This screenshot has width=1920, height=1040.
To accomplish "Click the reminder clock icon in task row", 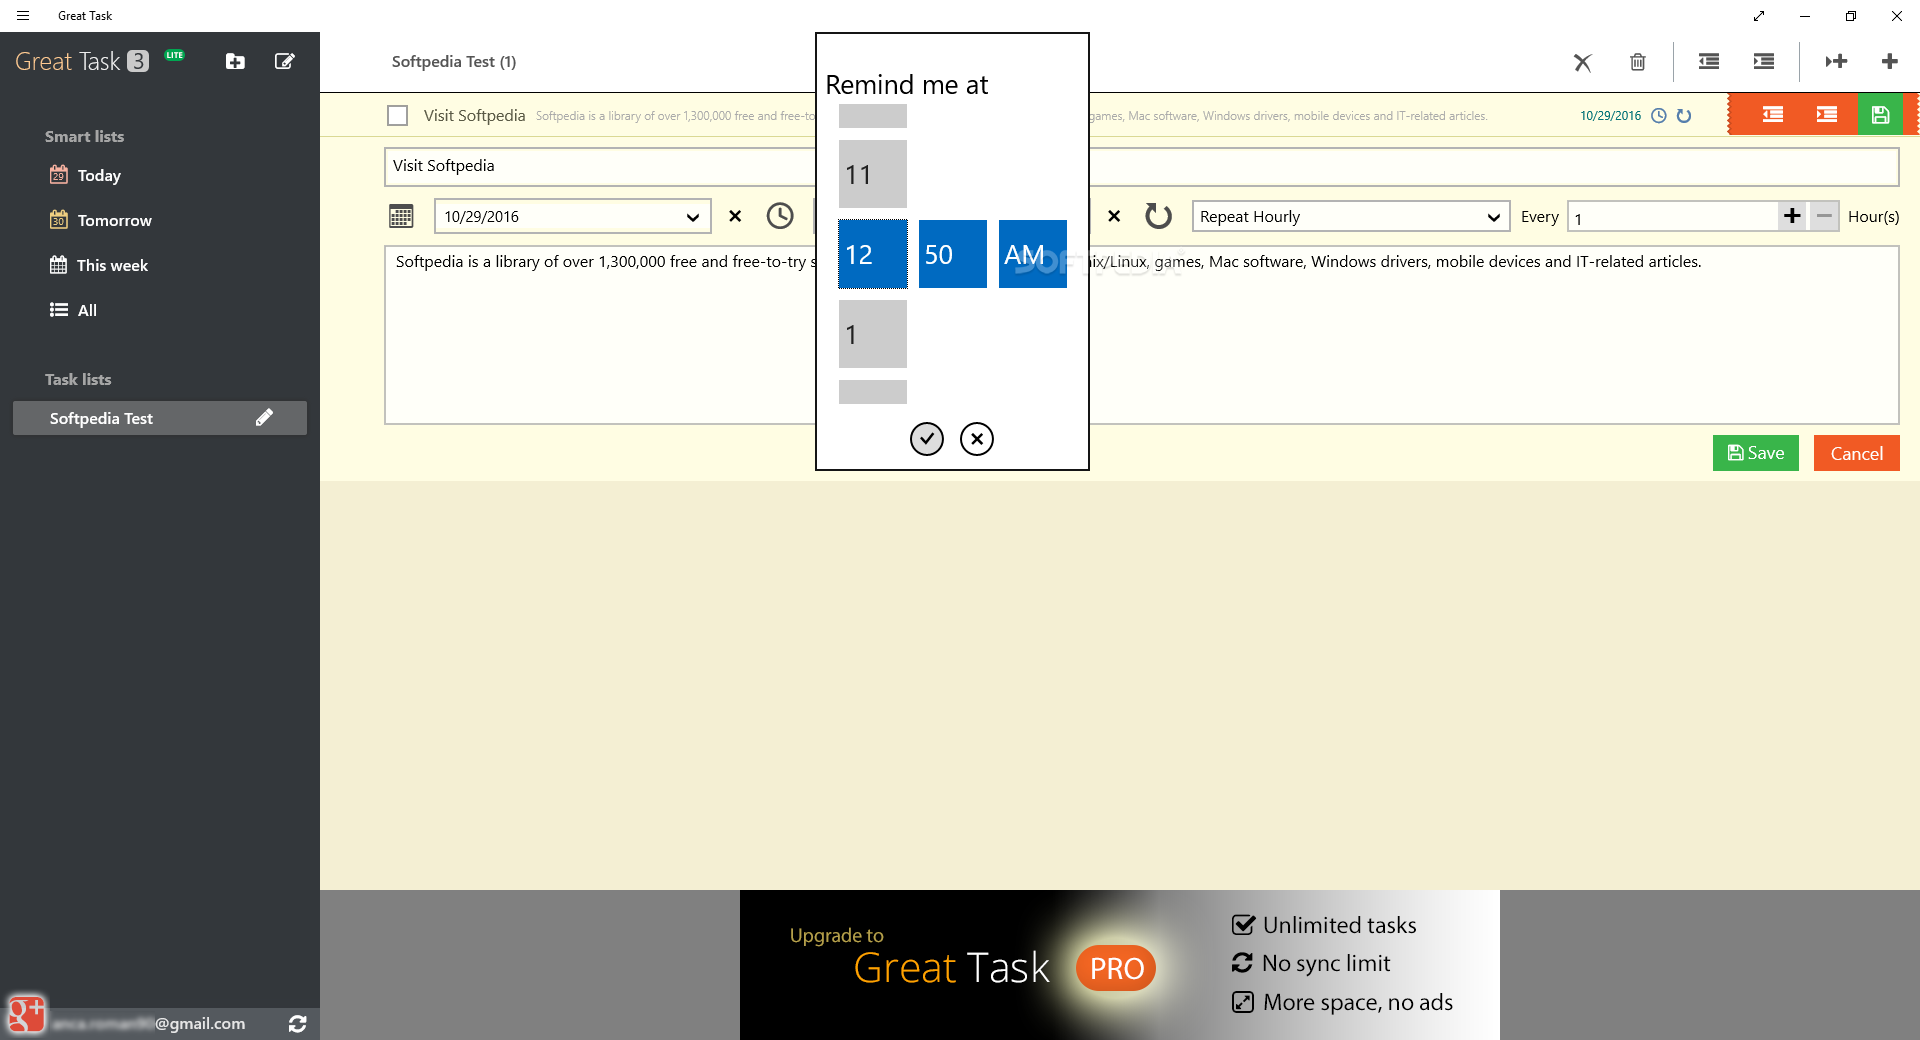I will [x=1659, y=116].
